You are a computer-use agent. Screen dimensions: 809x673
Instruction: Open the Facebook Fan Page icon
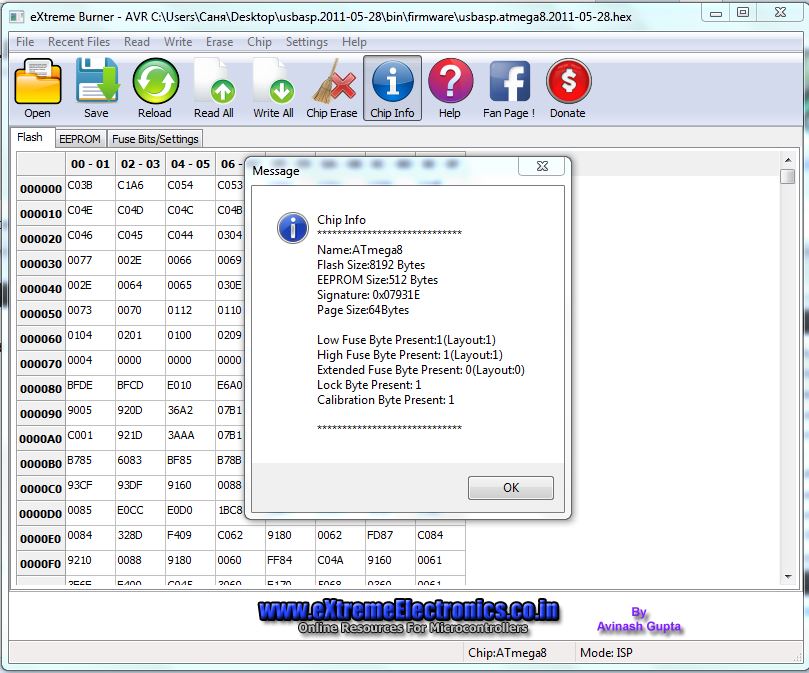pos(509,88)
